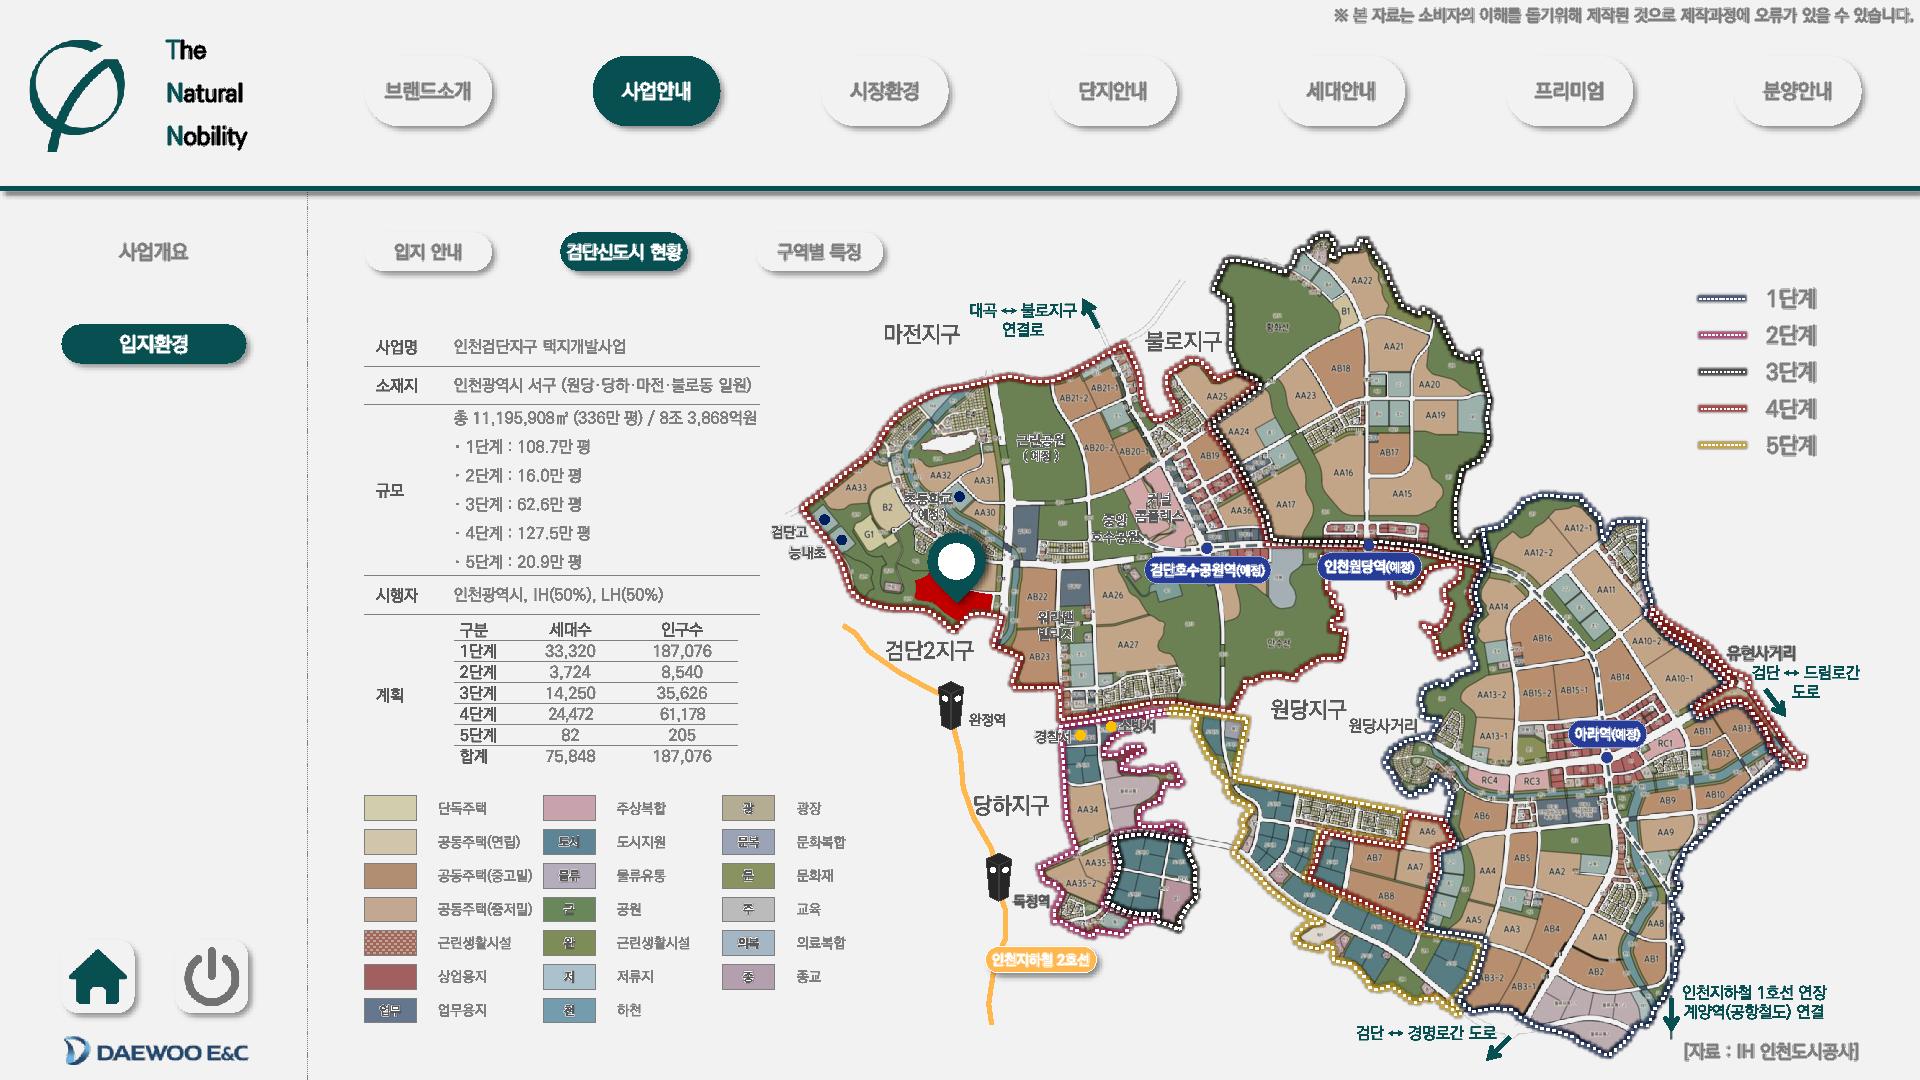Viewport: 1920px width, 1080px height.
Task: Select 사업개요 in the sidebar
Action: pos(153,252)
